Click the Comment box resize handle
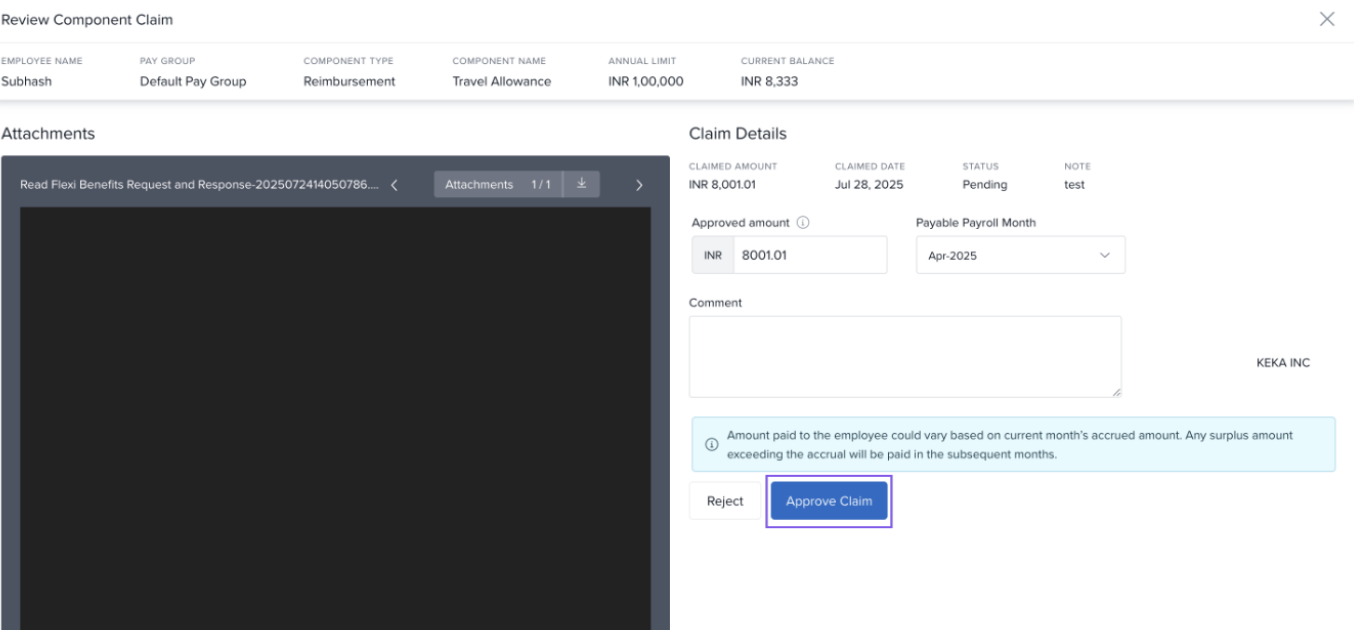Screen dimensions: 1354x630 (1116, 392)
